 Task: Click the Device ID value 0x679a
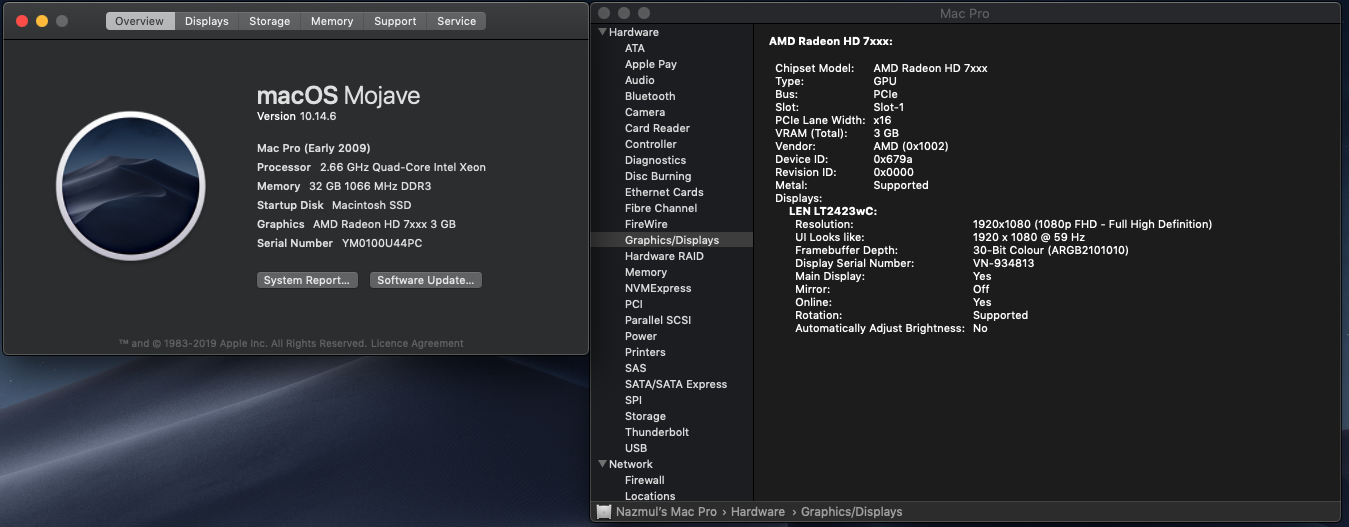click(893, 159)
